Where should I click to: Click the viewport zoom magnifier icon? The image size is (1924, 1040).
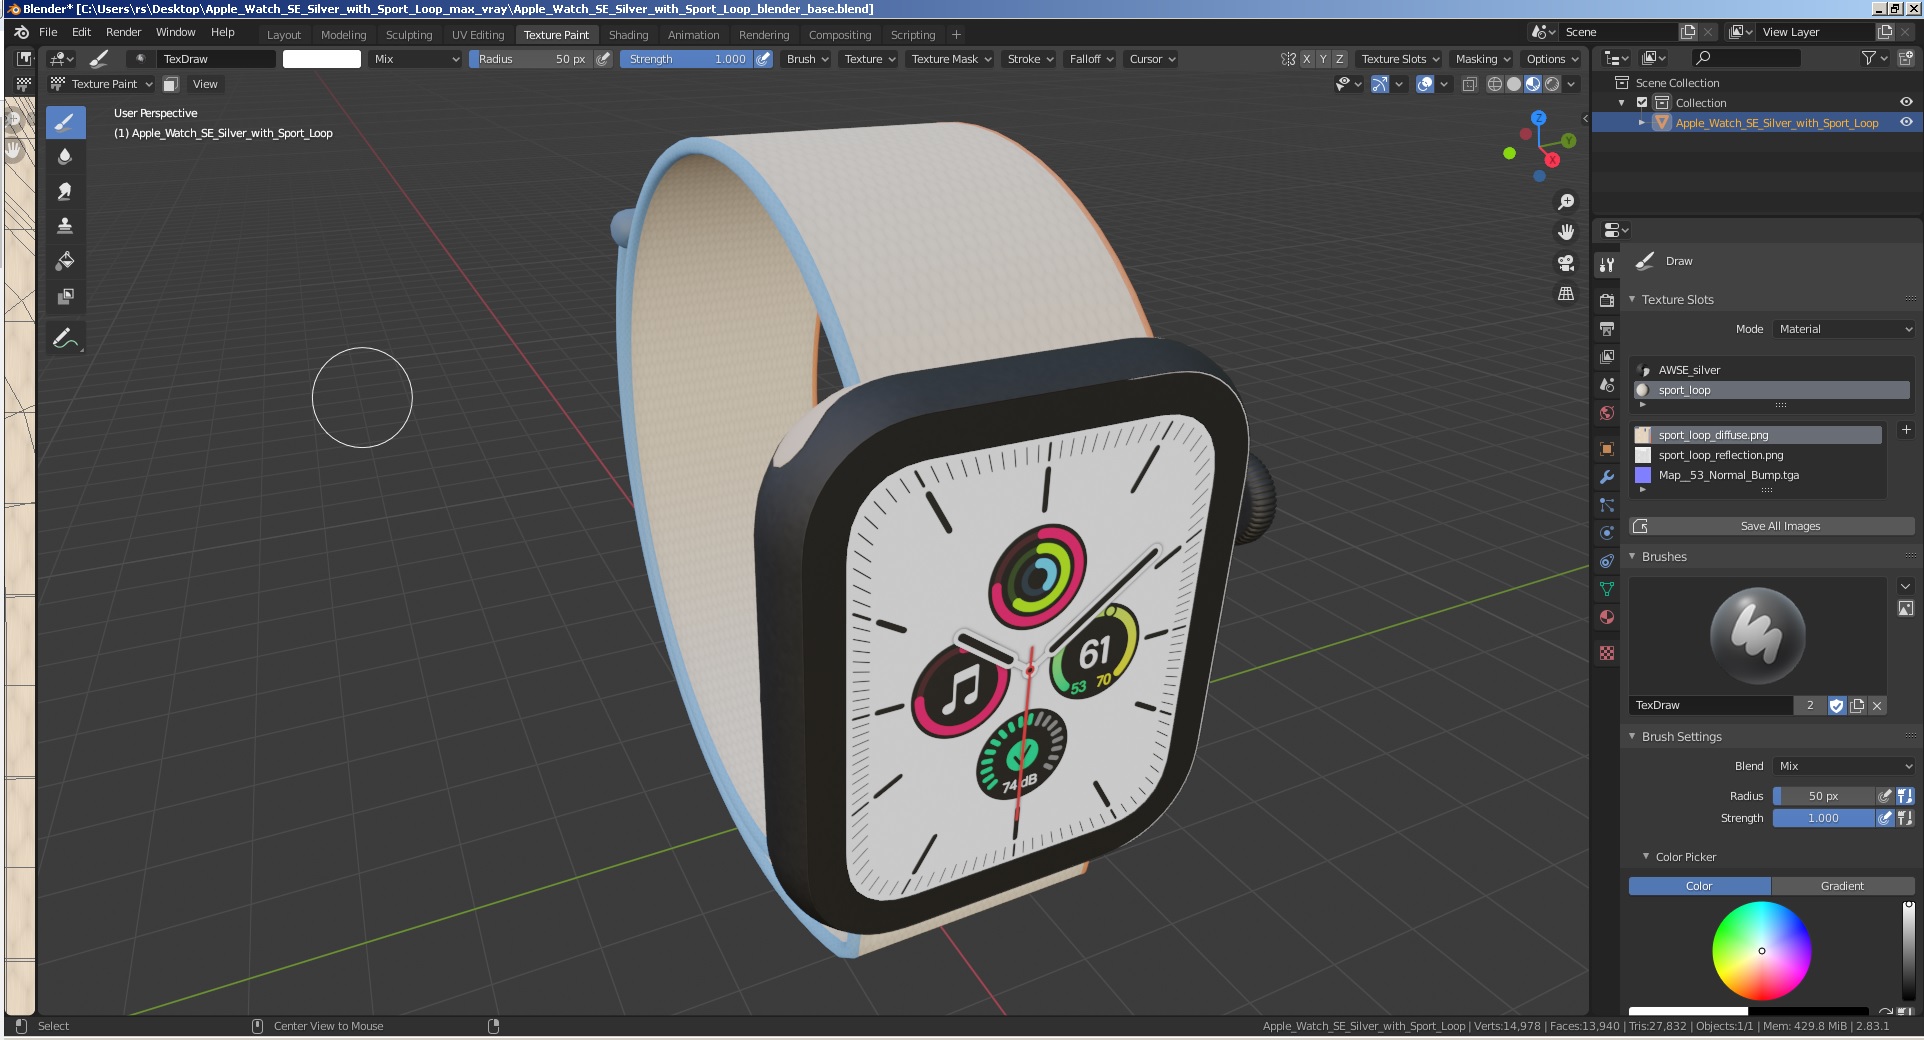pyautogui.click(x=1566, y=202)
